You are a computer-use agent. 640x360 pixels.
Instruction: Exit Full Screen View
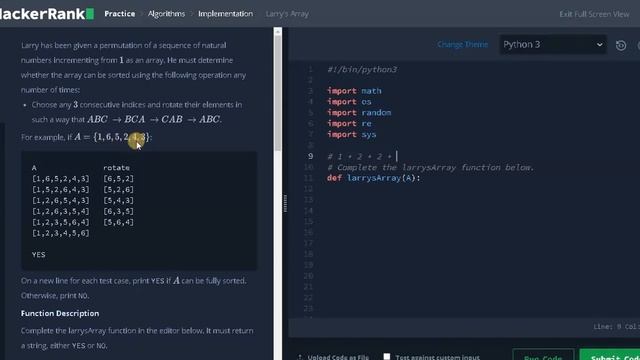594,14
